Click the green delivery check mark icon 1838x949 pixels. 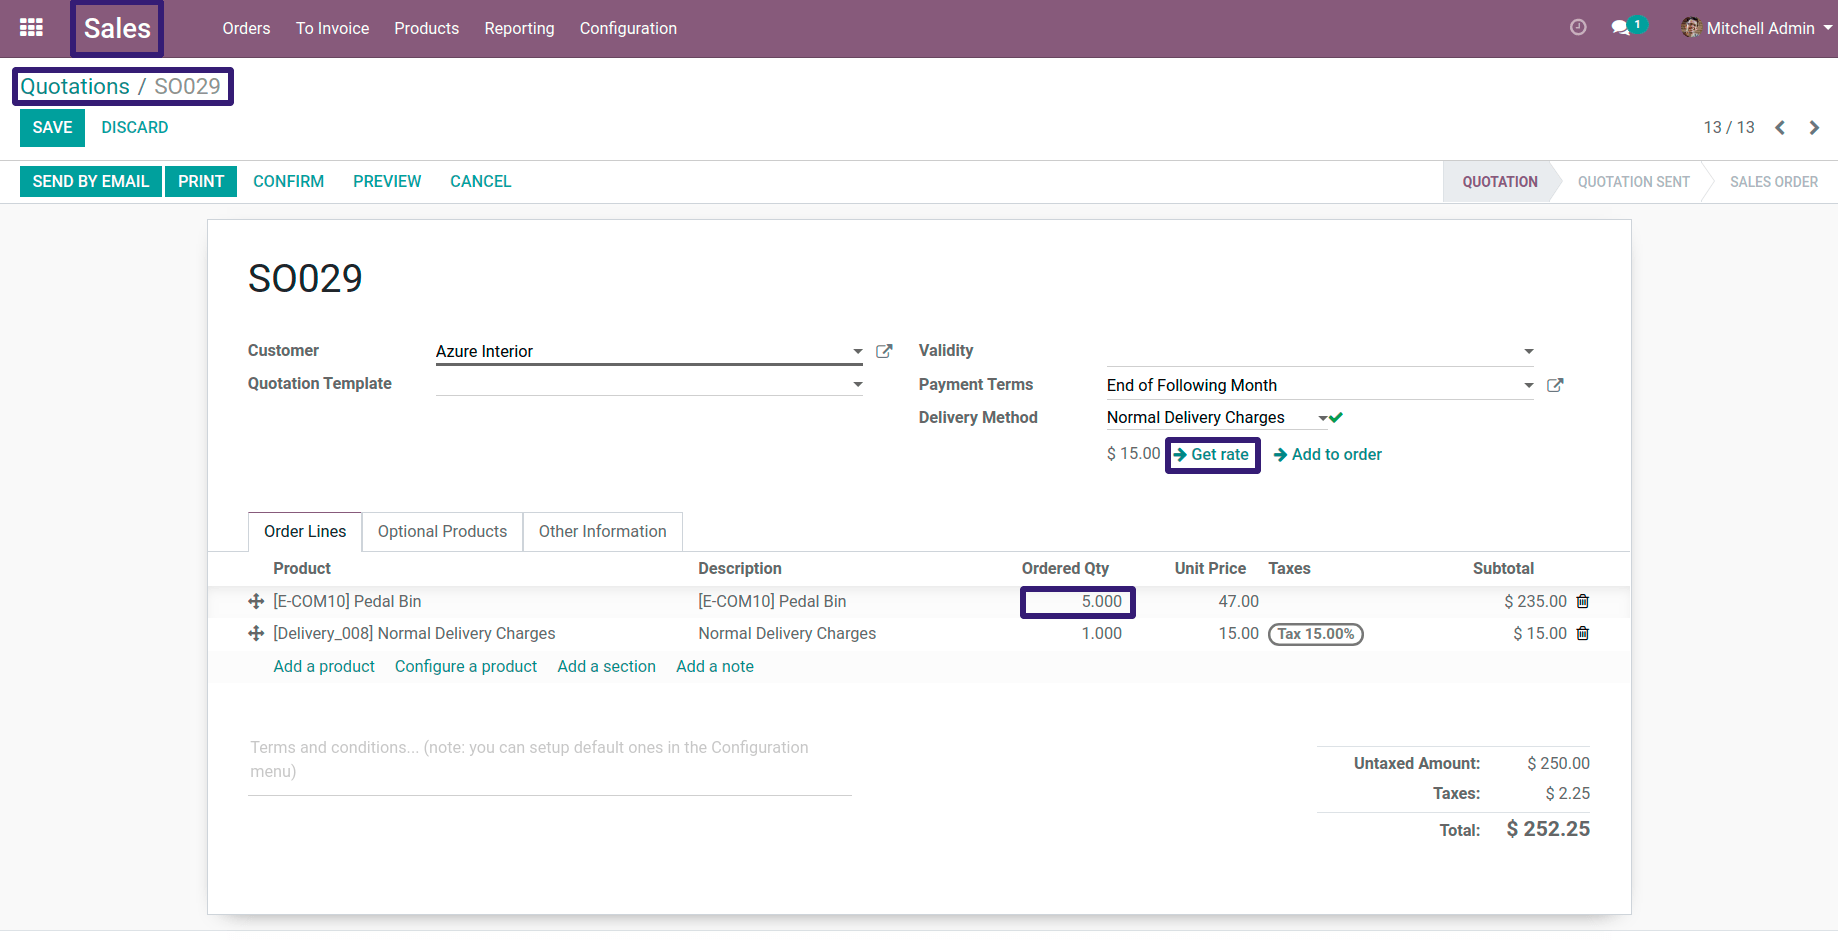[1336, 418]
